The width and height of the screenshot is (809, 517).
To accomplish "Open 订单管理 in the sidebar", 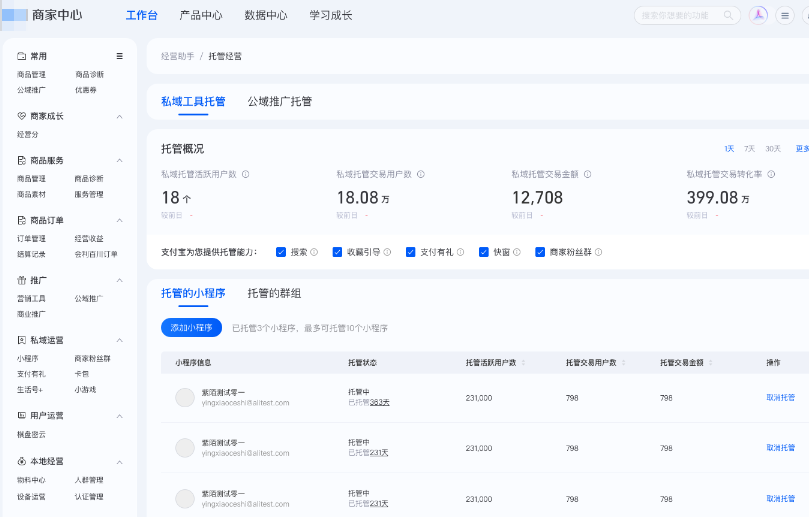I will [31, 238].
